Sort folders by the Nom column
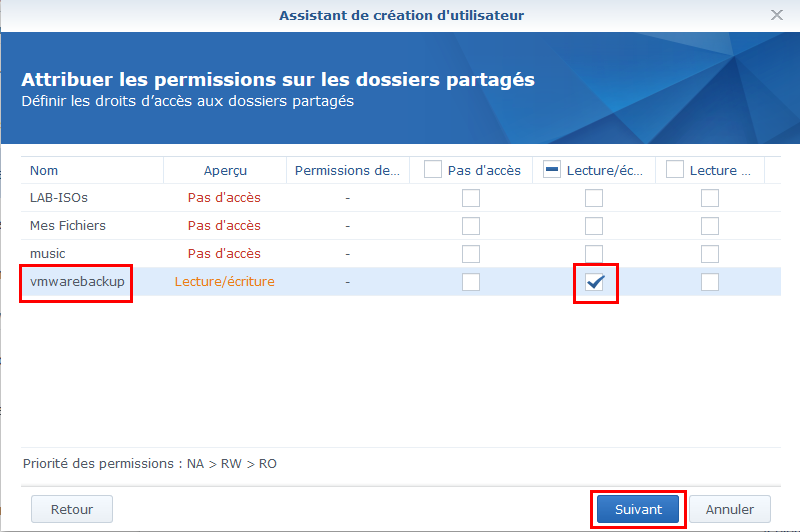800x532 pixels. tap(44, 170)
